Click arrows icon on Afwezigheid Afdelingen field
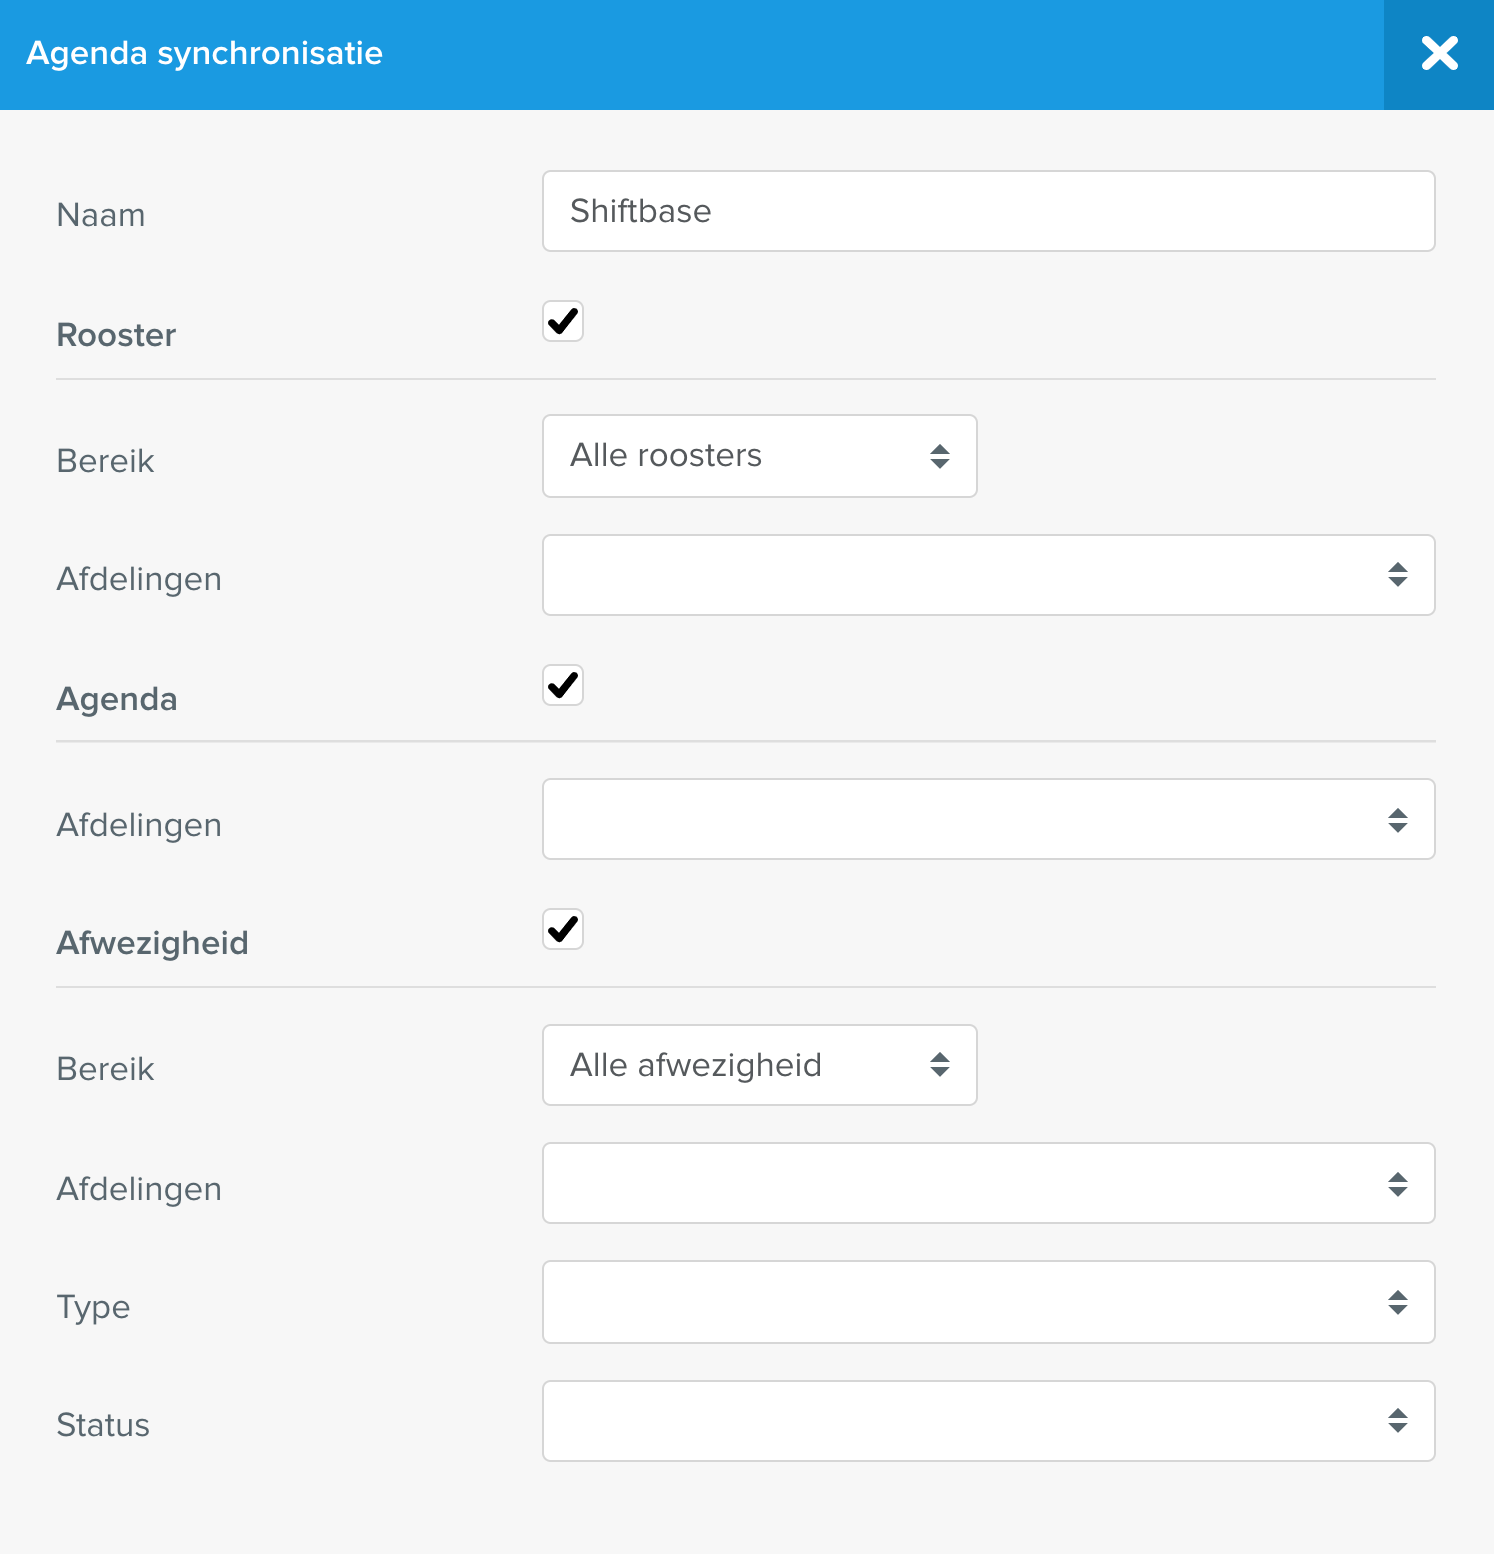Viewport: 1494px width, 1554px height. click(x=1398, y=1184)
